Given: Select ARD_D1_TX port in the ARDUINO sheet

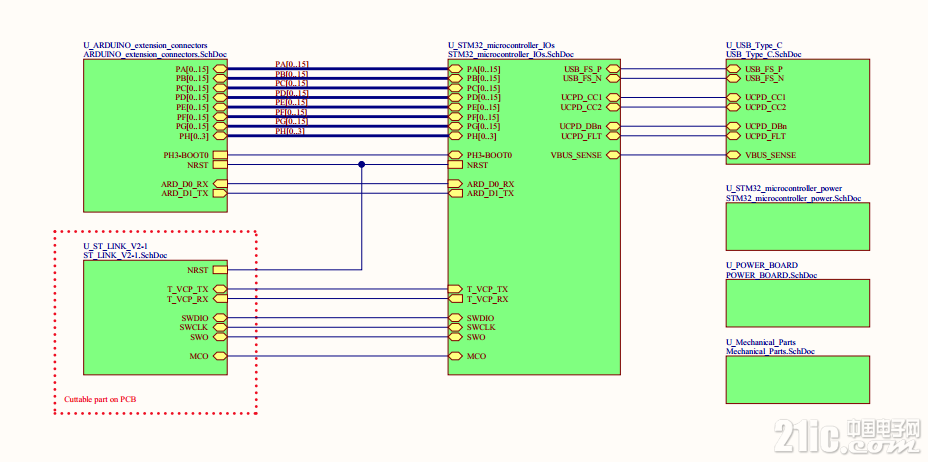Looking at the screenshot, I should pos(220,193).
